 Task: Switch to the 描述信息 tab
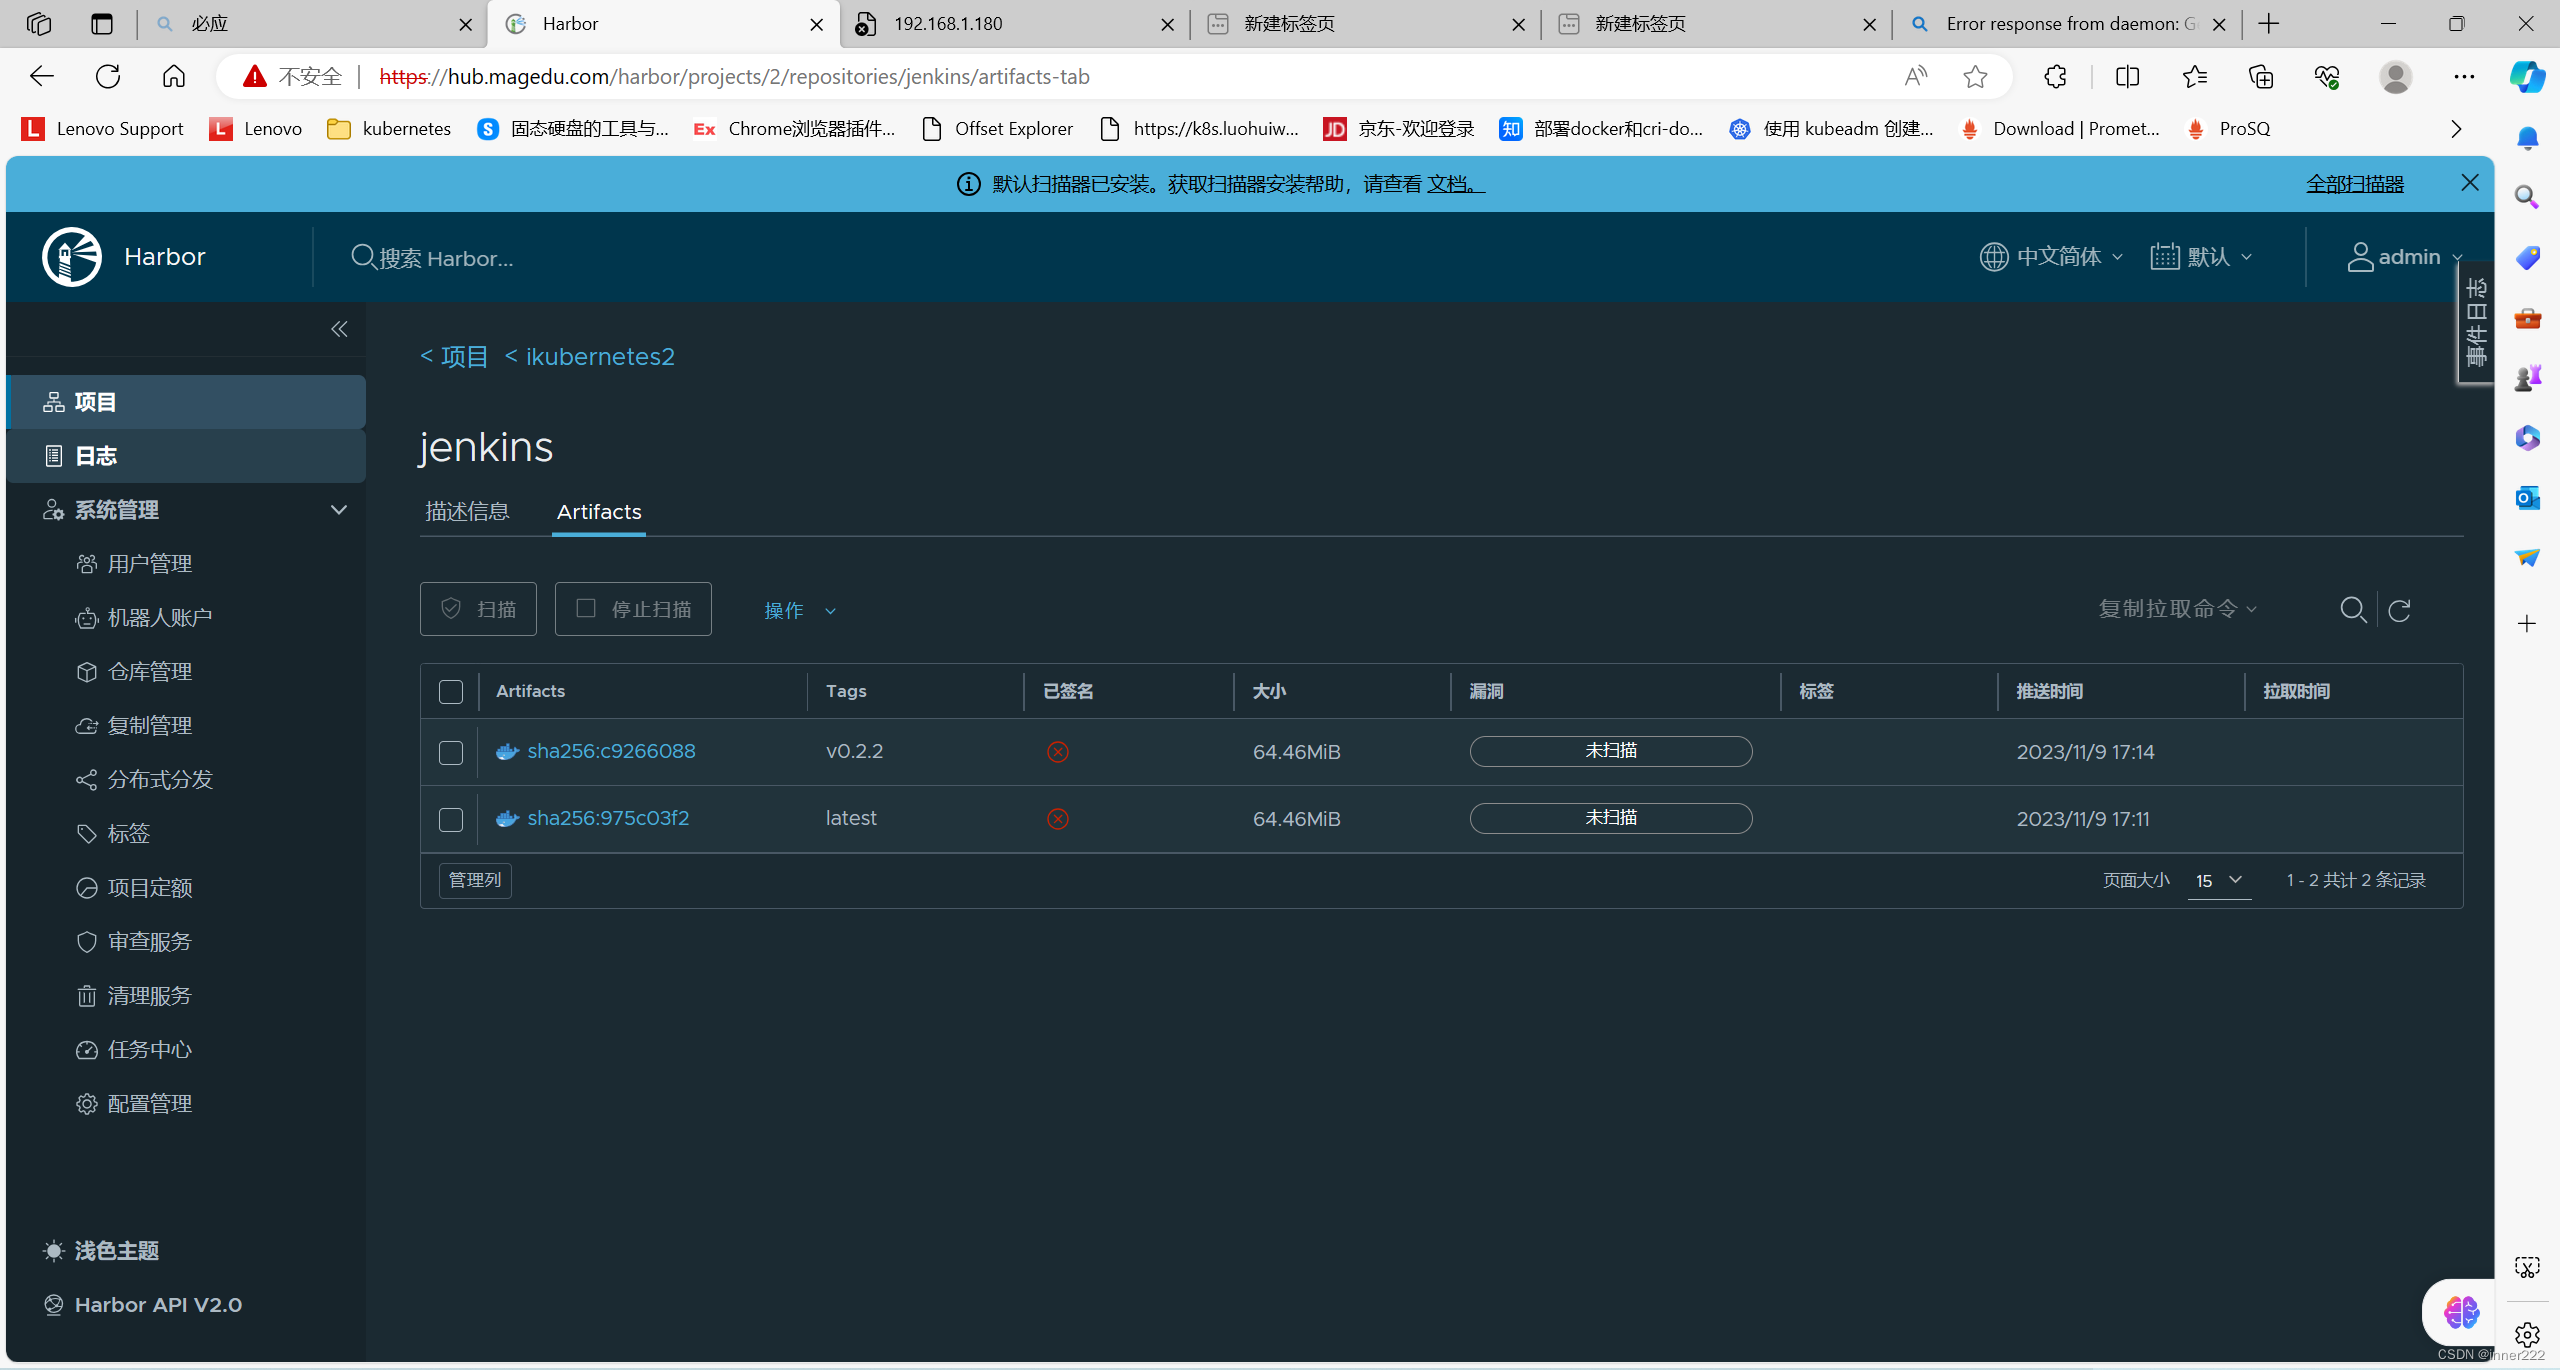pos(467,511)
